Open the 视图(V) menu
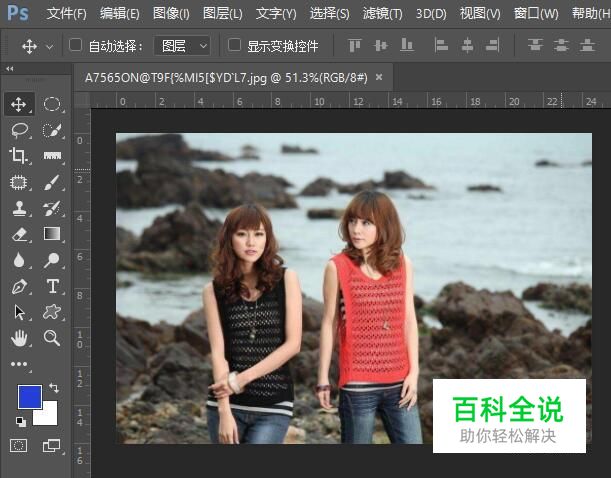Viewport: 611px width, 478px height. [x=480, y=14]
